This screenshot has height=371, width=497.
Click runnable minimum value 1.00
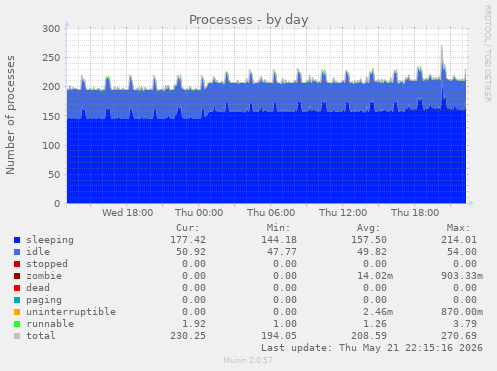click(x=285, y=324)
